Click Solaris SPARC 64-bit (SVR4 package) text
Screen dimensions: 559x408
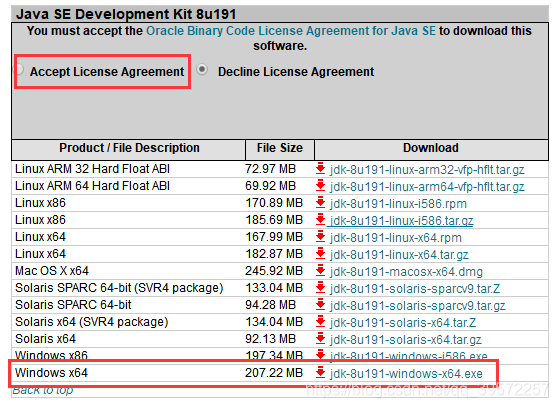(x=119, y=288)
